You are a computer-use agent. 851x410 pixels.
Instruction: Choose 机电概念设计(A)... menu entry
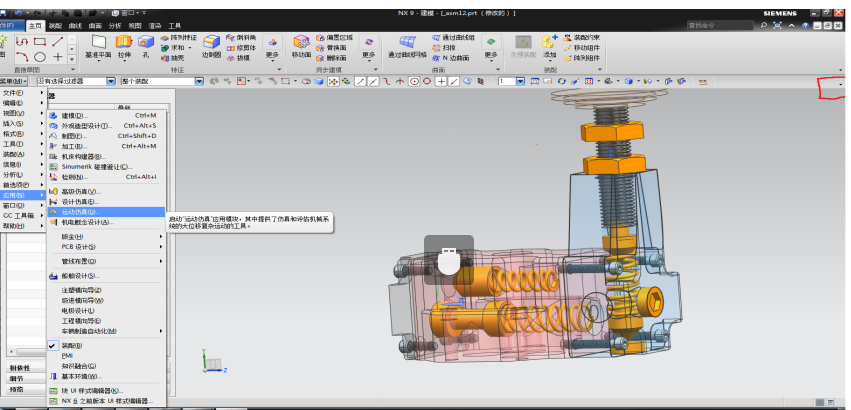pyautogui.click(x=106, y=222)
